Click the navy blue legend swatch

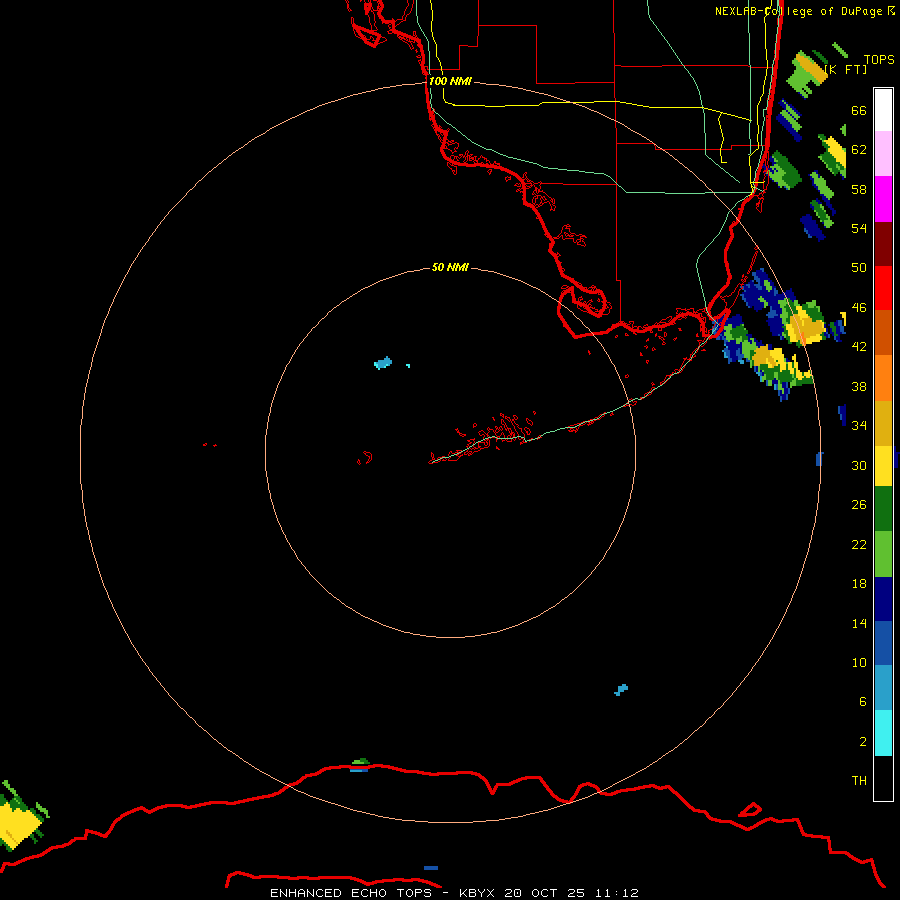[x=883, y=599]
